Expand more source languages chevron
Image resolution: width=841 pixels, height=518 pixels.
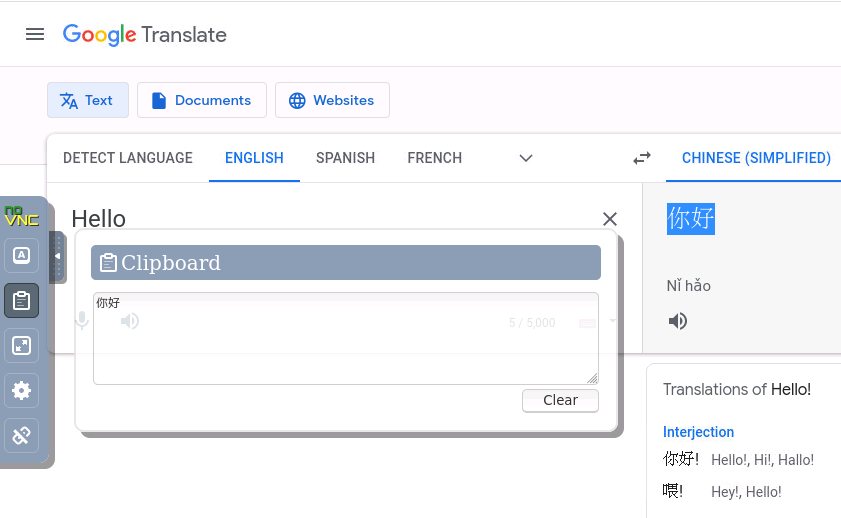pyautogui.click(x=526, y=158)
